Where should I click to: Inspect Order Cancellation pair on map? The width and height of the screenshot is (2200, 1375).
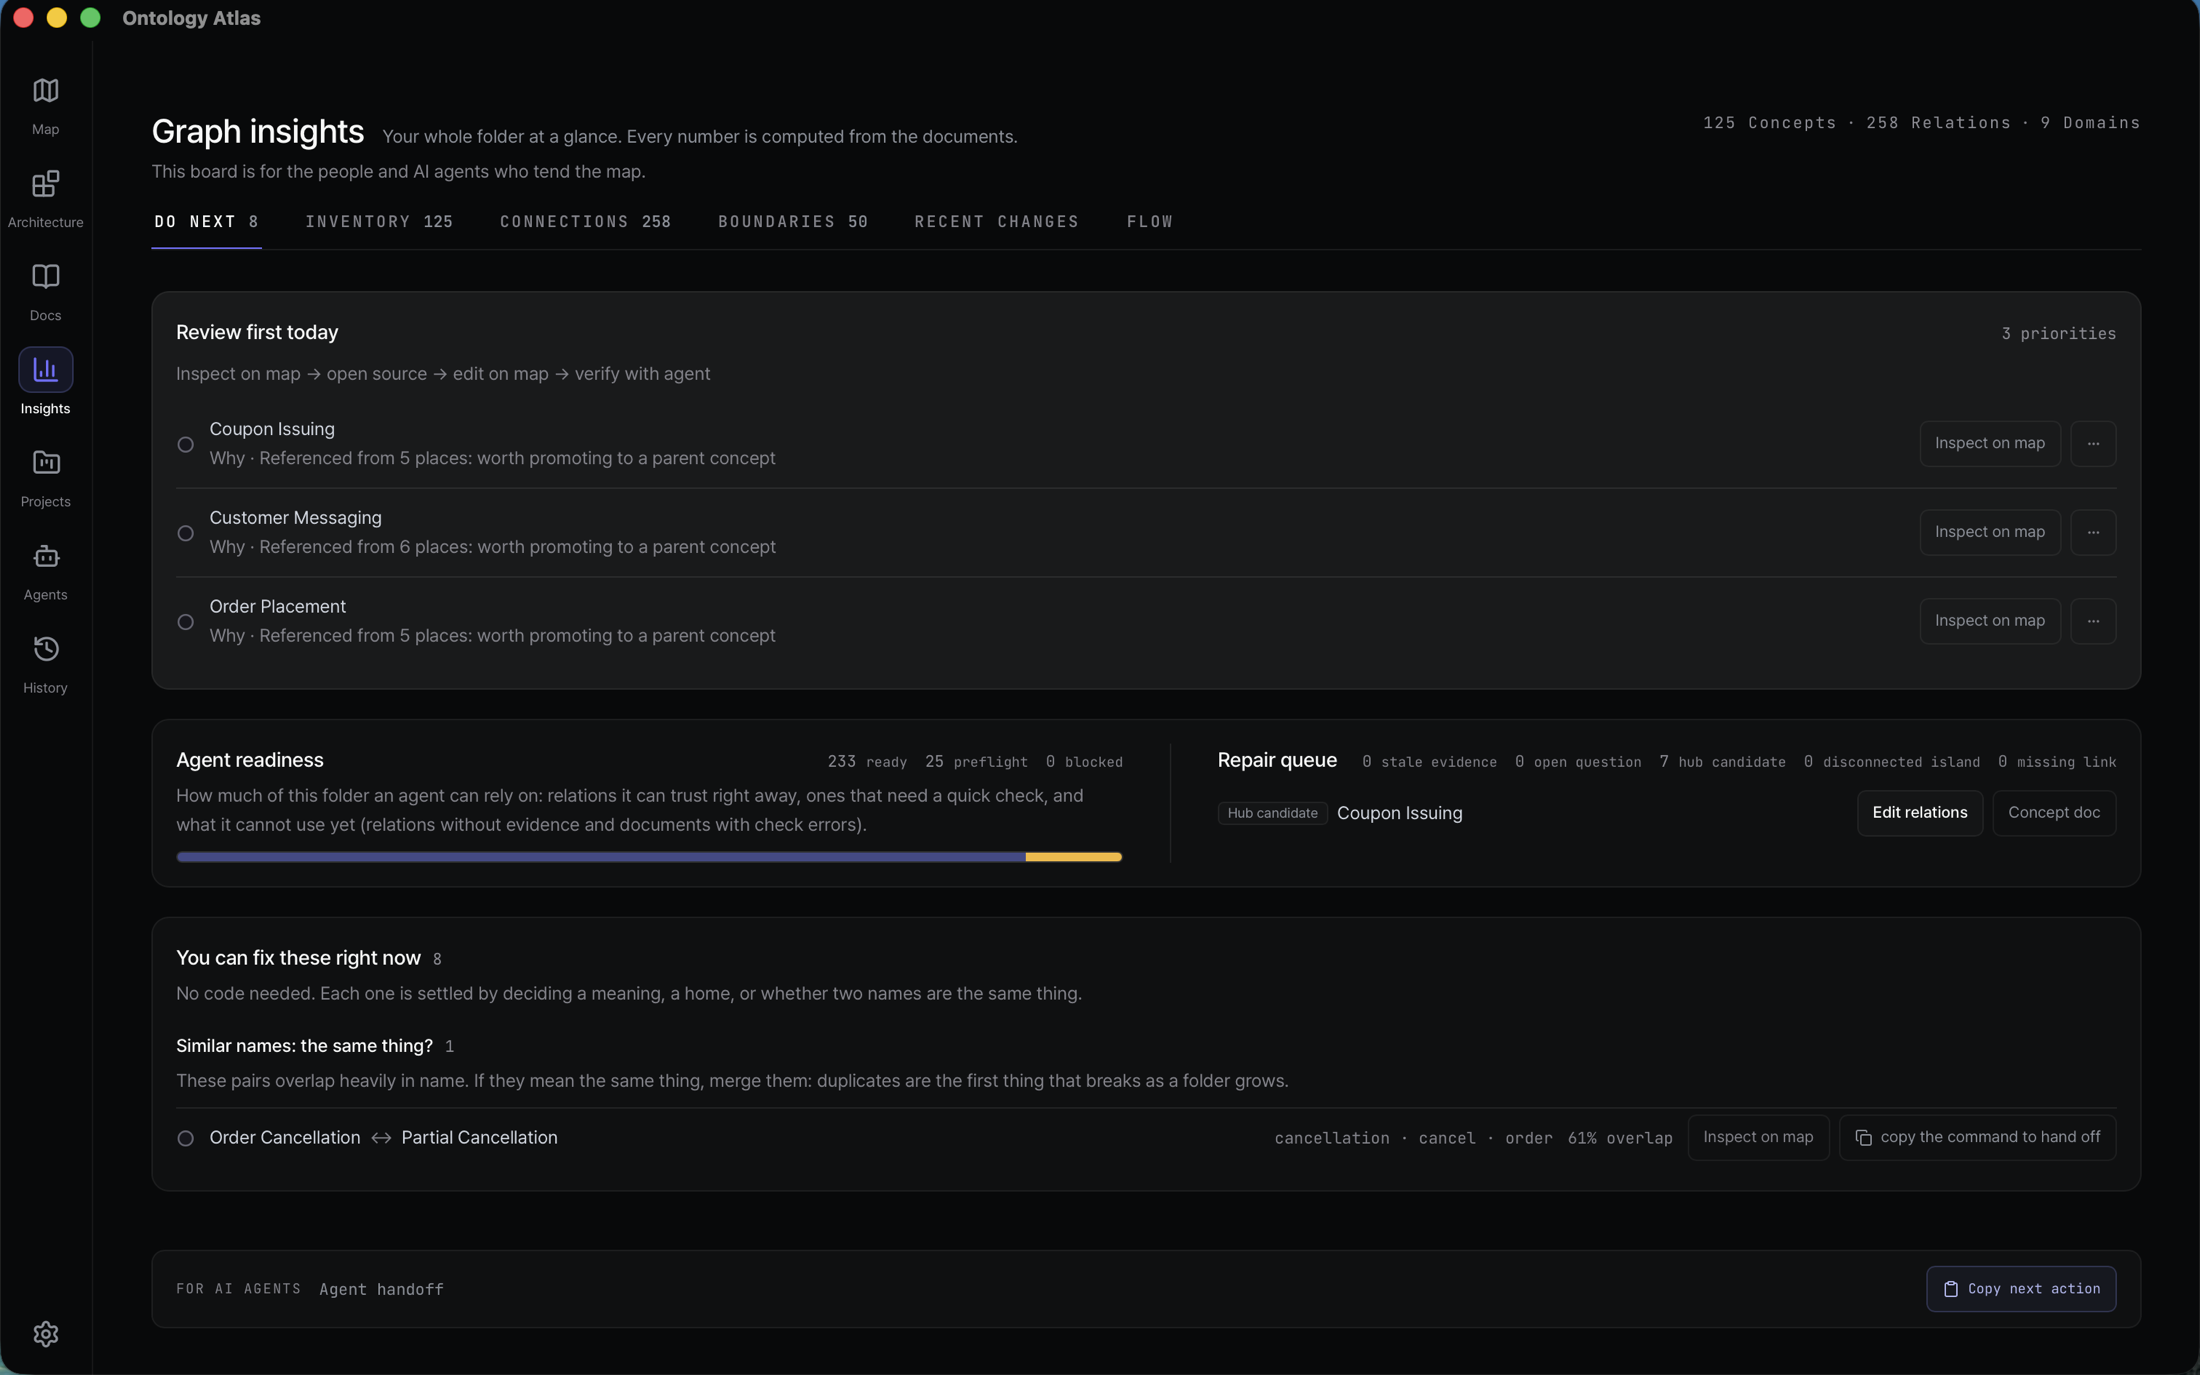pos(1757,1138)
